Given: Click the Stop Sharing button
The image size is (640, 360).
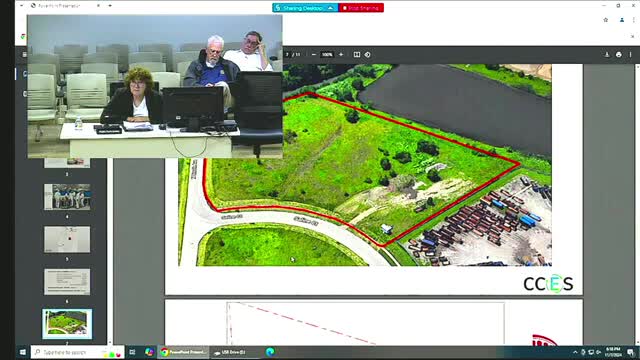Looking at the screenshot, I should 361,8.
